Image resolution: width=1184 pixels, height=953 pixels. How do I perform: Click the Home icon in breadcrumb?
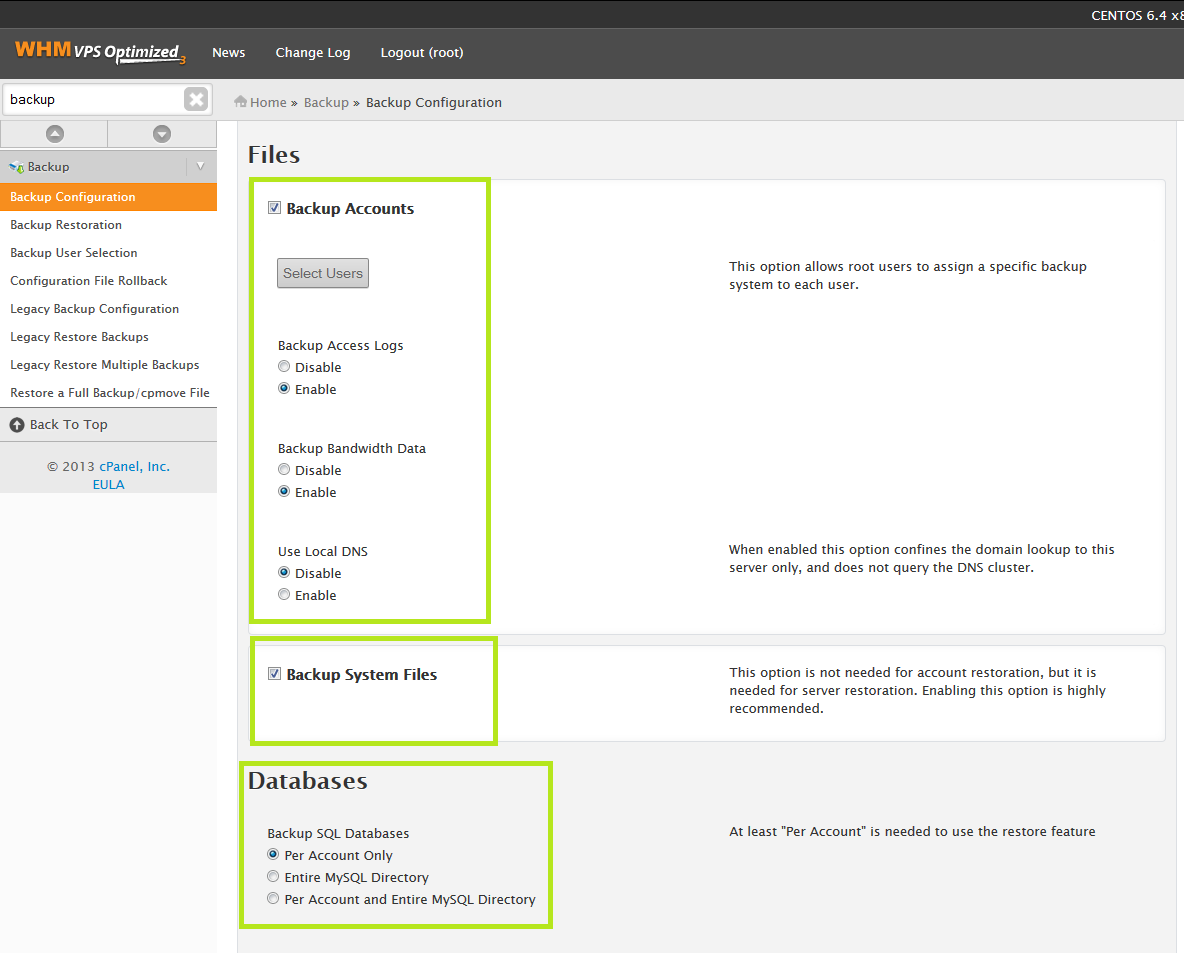[240, 101]
